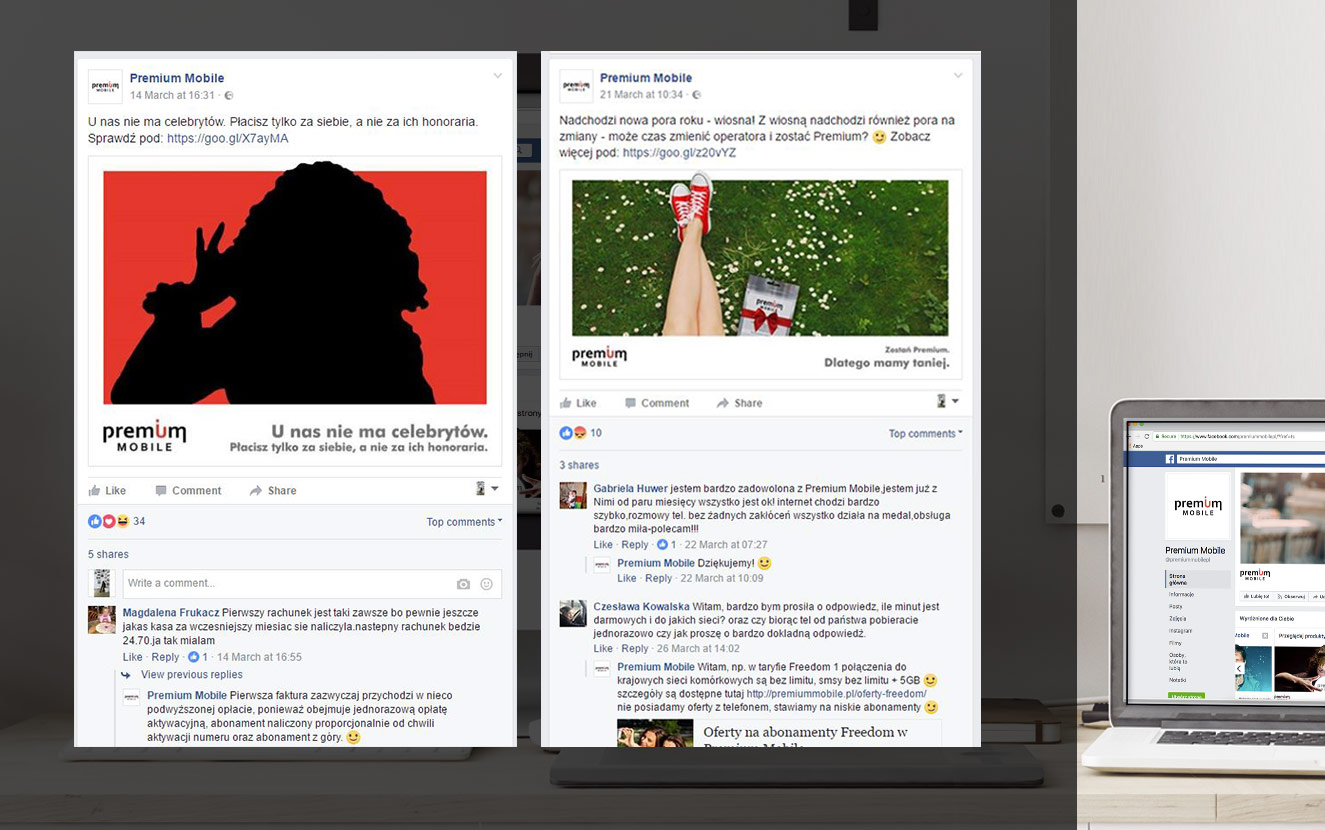Viewport: 1325px width, 830px height.
Task: Open reaction icons showing 34 reactions
Action: point(109,521)
